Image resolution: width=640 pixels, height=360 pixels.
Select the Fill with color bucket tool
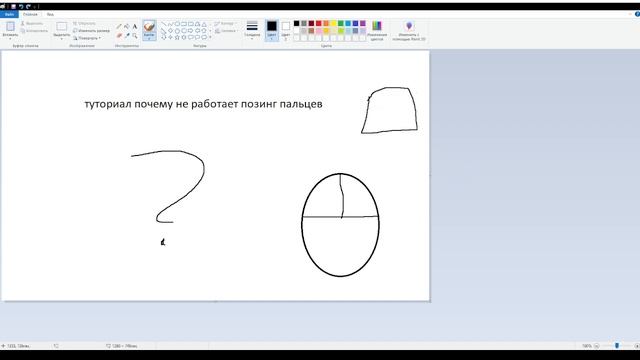(127, 27)
